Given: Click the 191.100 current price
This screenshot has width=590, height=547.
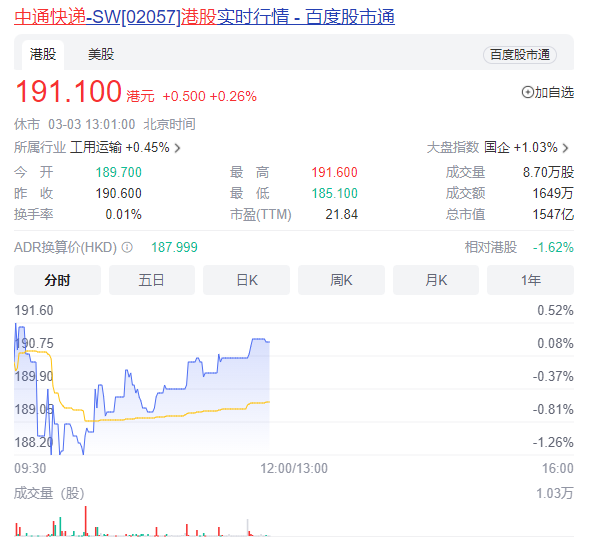Looking at the screenshot, I should point(68,91).
